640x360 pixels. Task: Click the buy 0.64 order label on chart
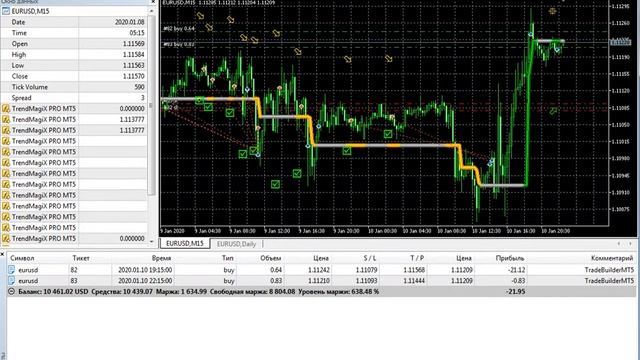click(179, 29)
